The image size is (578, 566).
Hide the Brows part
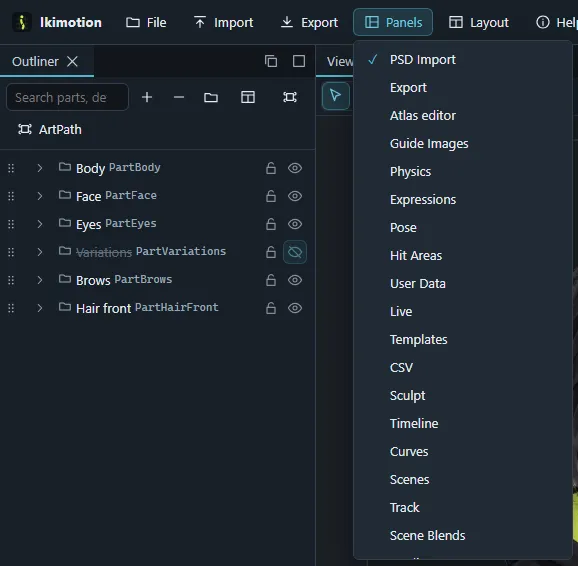click(295, 280)
